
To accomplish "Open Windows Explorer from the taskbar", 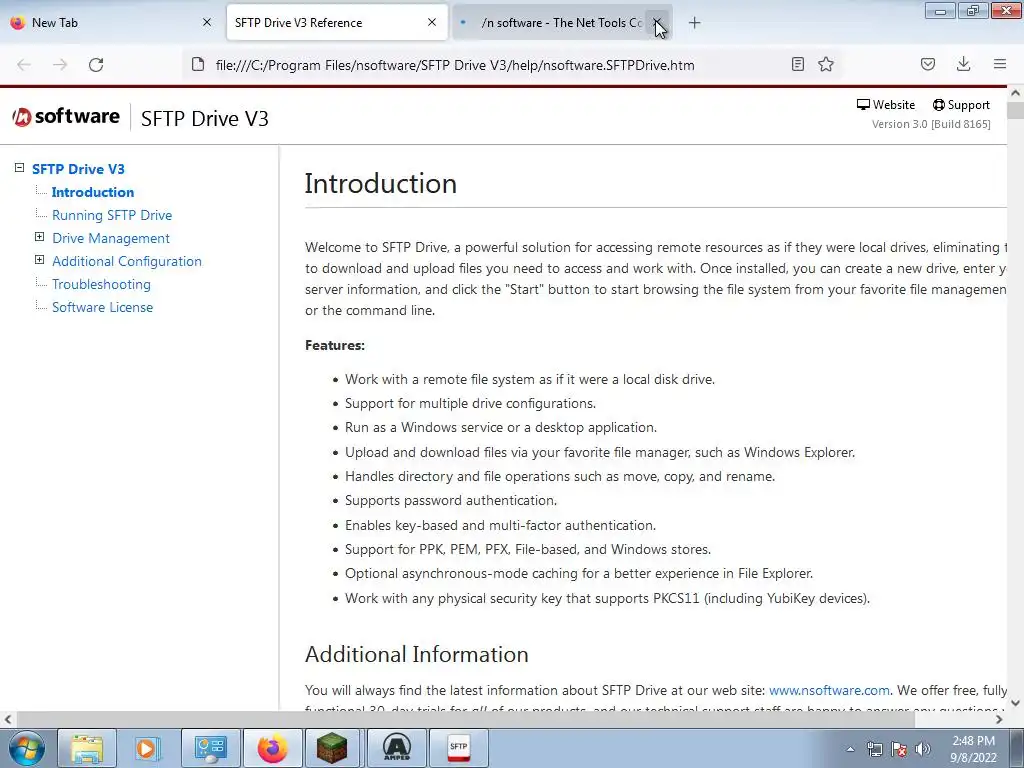I will click(x=87, y=748).
